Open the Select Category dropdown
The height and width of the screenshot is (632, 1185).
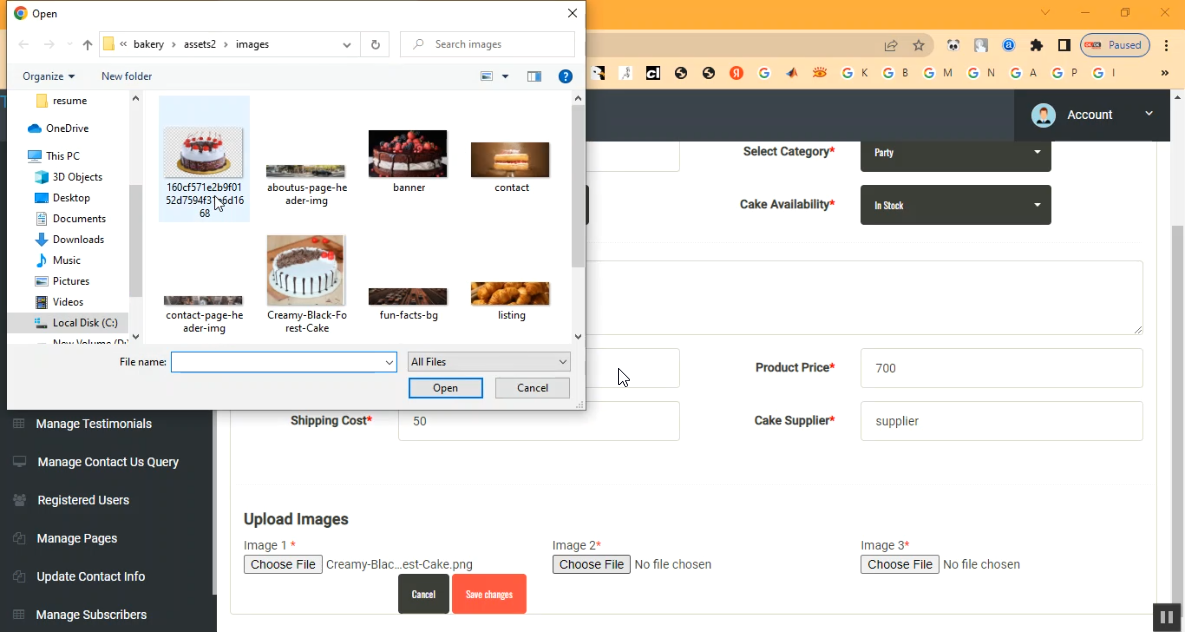955,153
